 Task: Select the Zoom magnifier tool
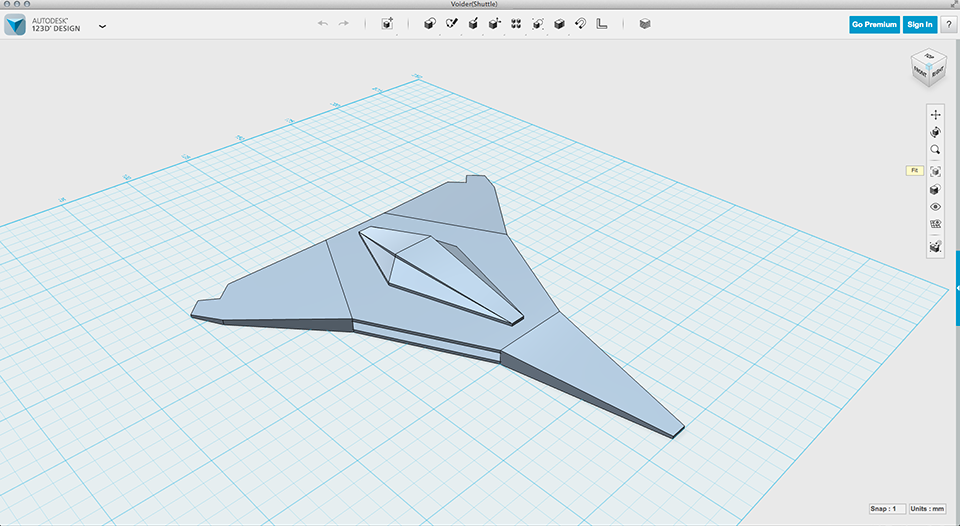935,149
